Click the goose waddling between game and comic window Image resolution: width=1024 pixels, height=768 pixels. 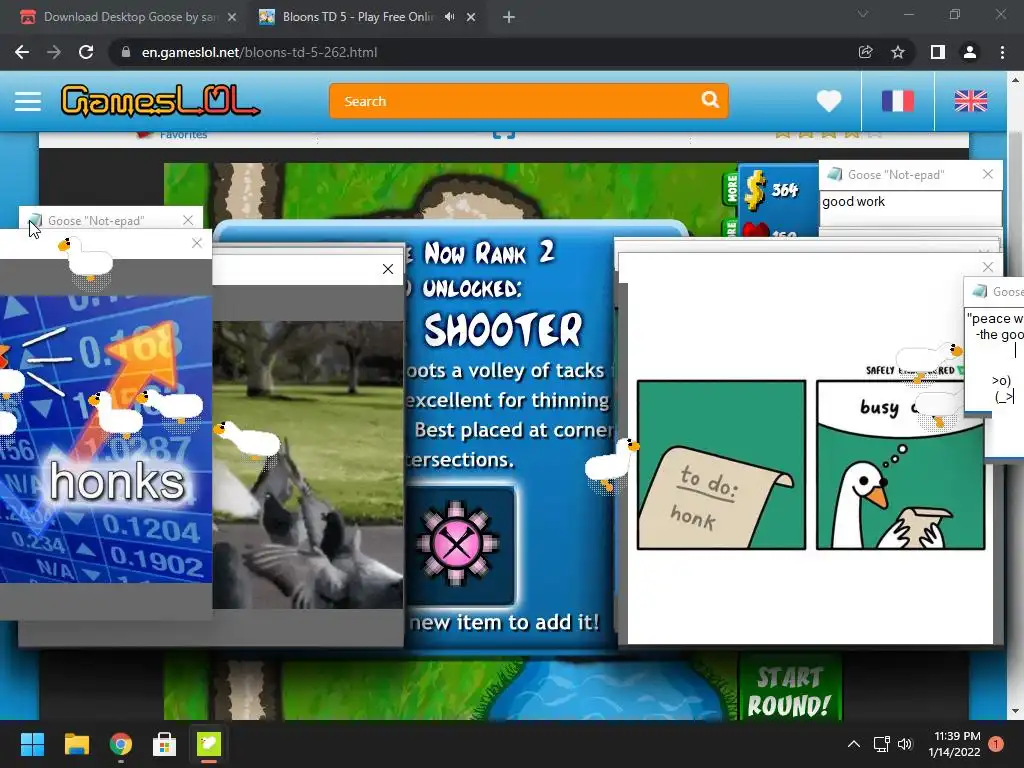pyautogui.click(x=611, y=465)
